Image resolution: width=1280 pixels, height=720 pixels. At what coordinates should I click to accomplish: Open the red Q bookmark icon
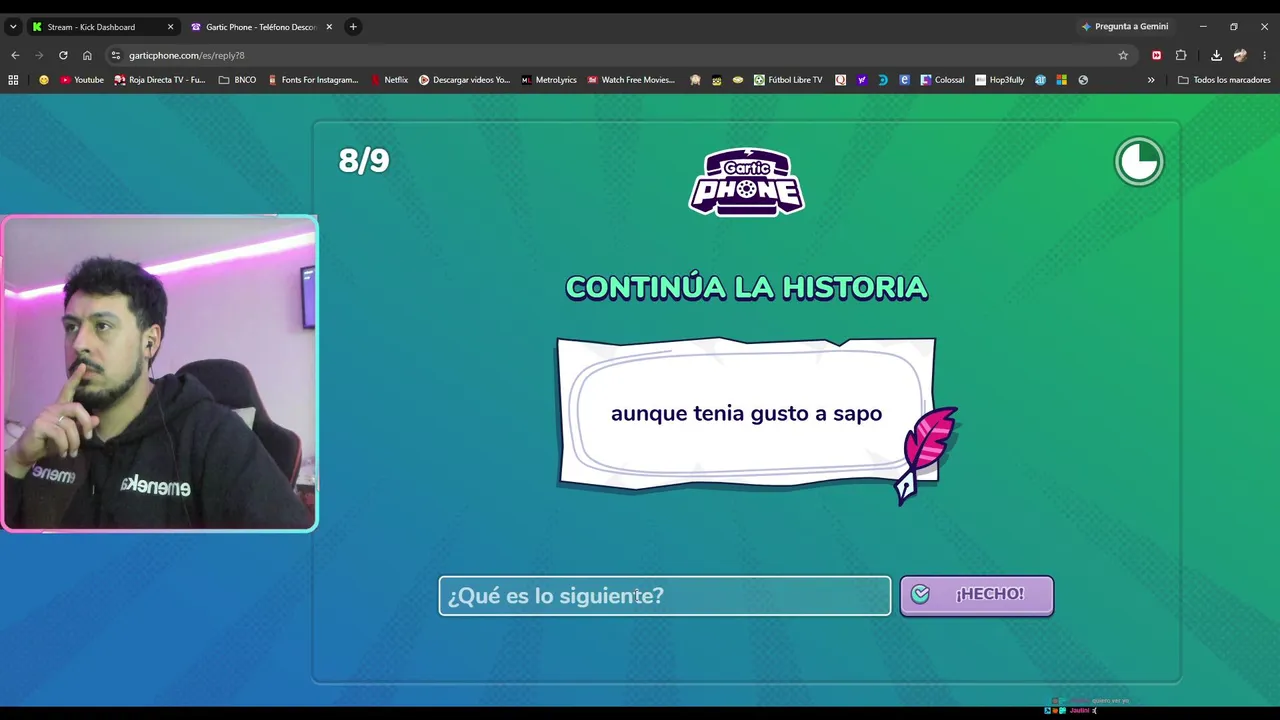840,80
